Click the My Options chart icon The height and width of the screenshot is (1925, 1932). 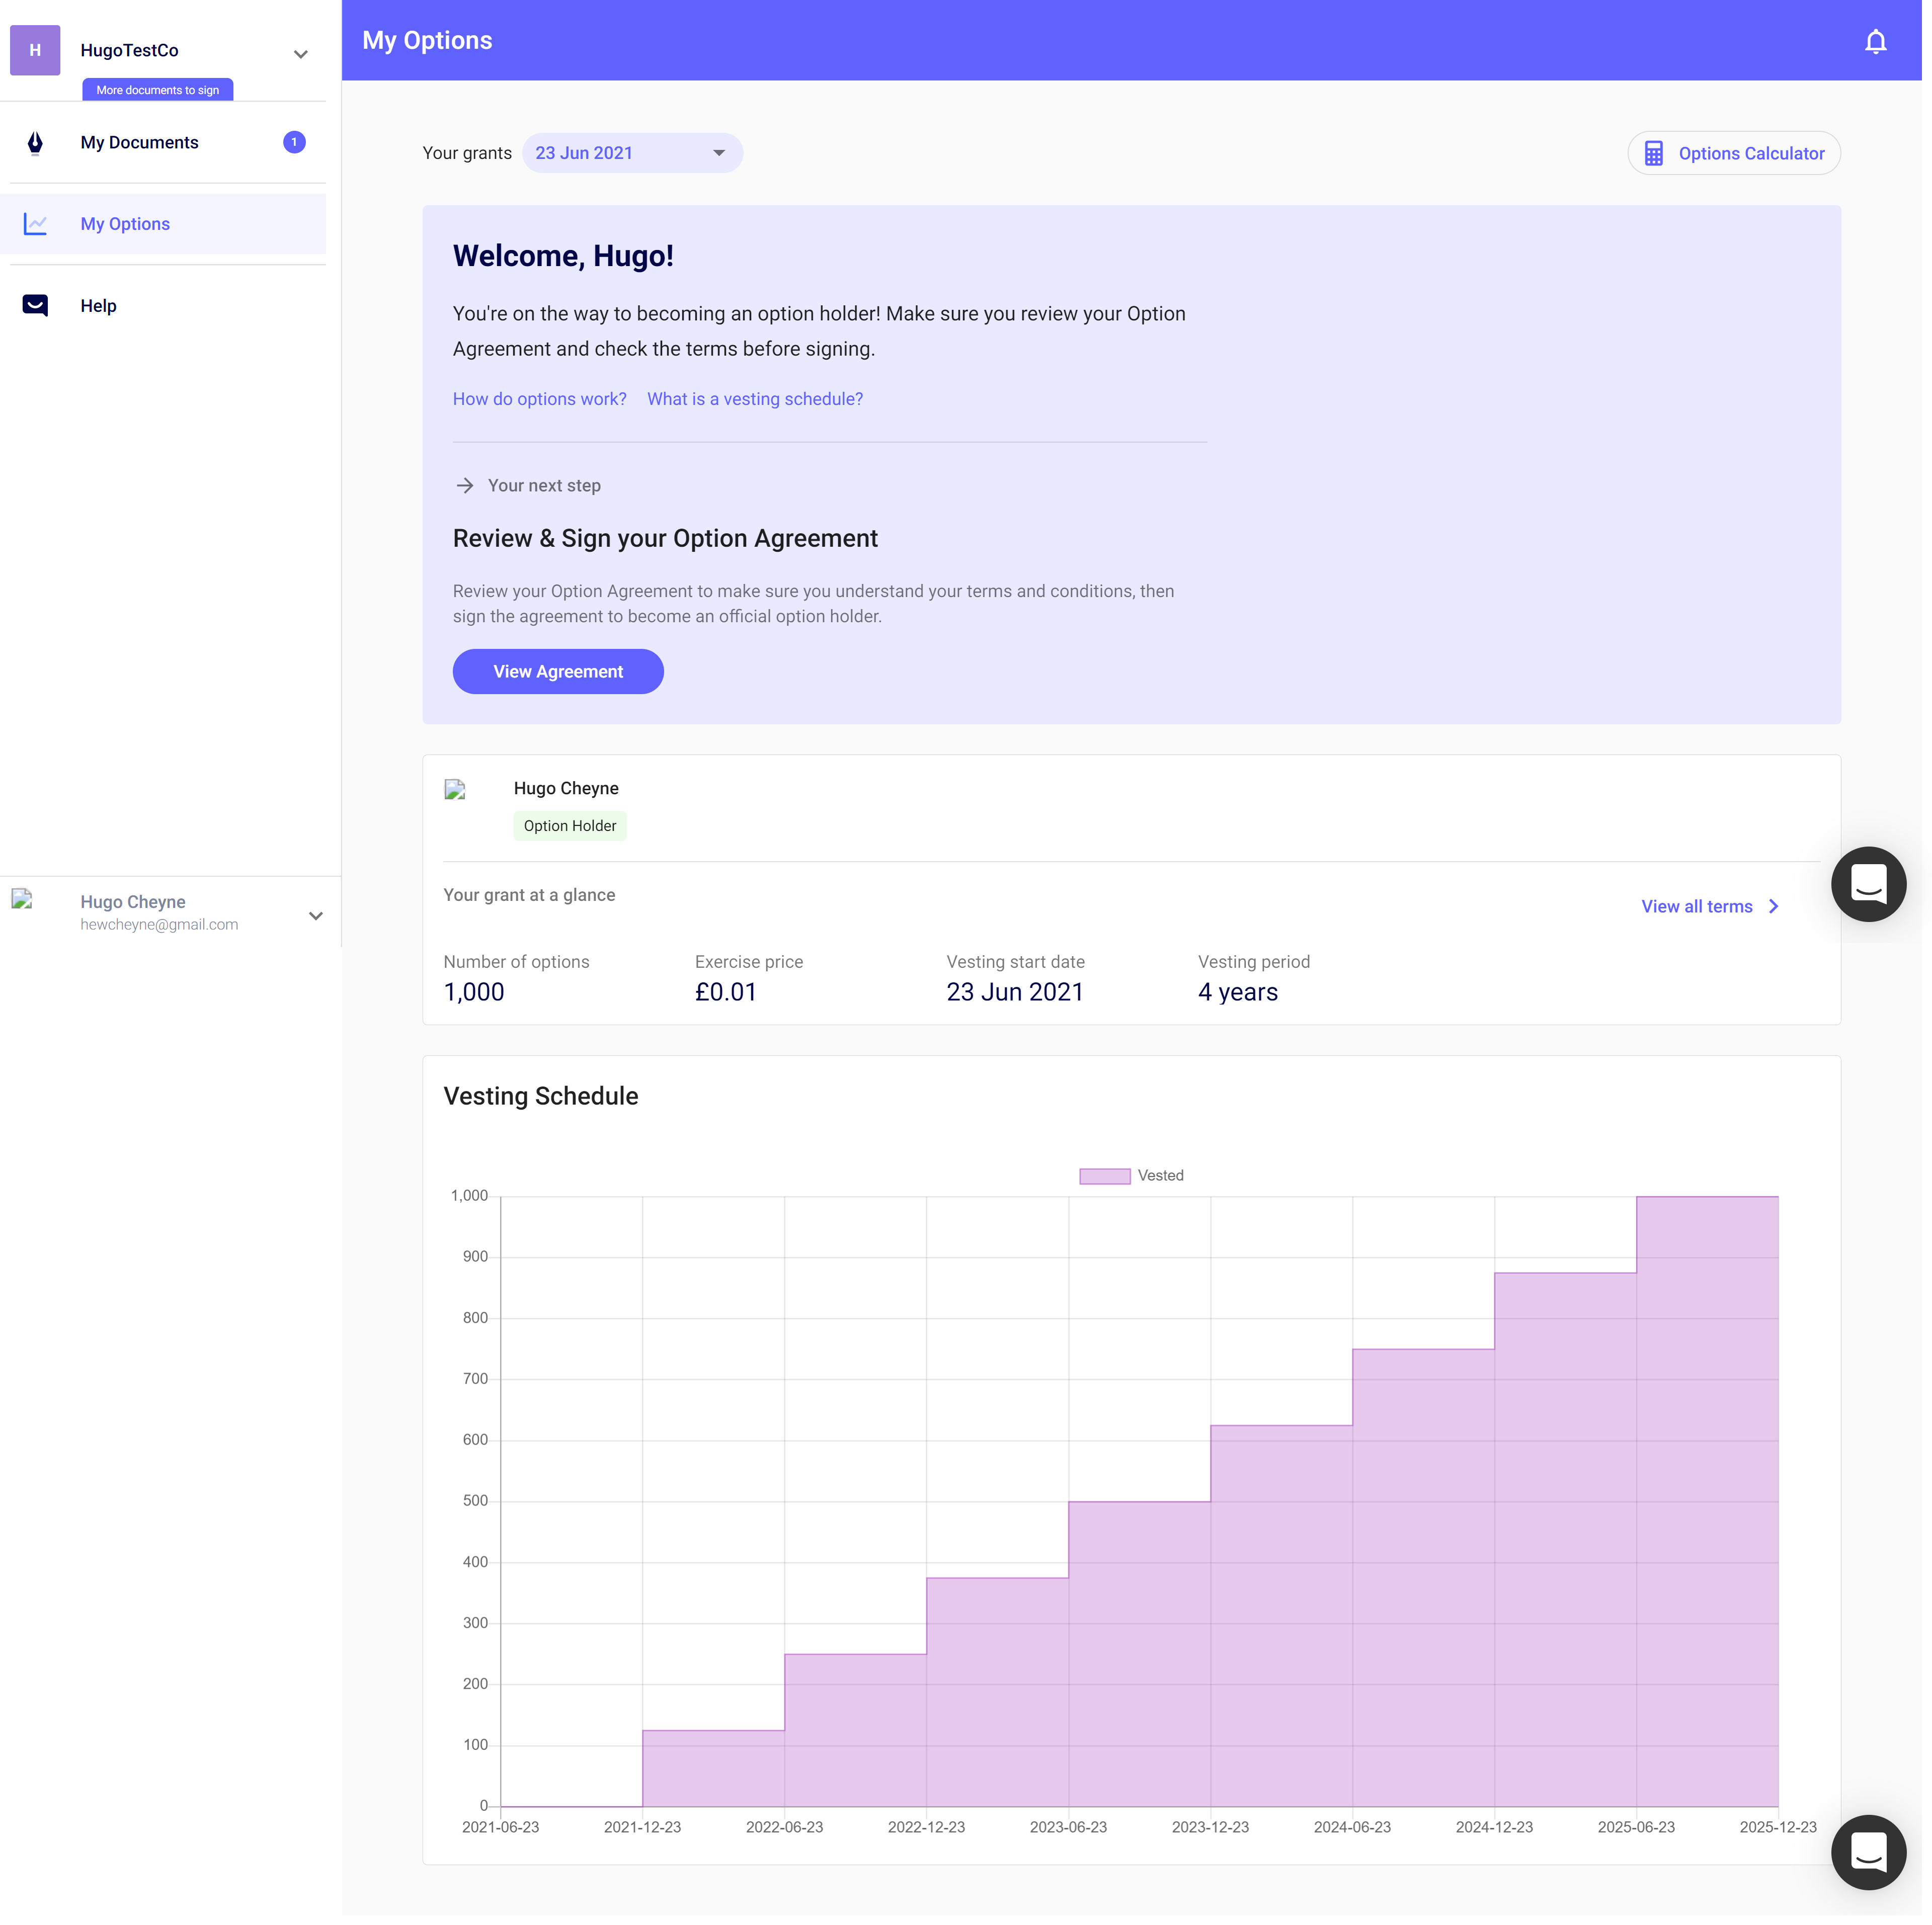click(35, 224)
